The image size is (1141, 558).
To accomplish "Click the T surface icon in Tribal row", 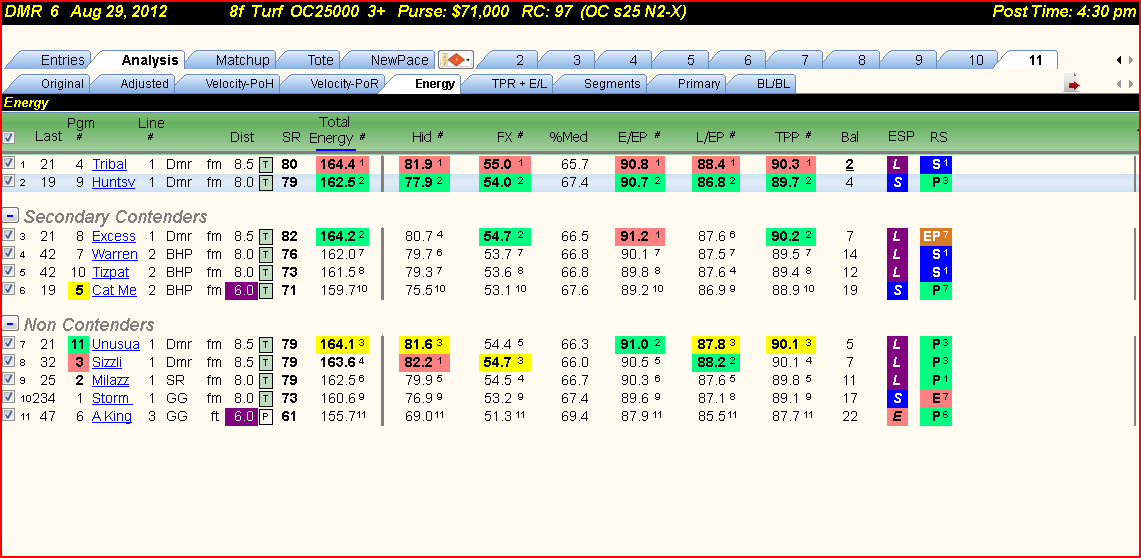I will (266, 164).
